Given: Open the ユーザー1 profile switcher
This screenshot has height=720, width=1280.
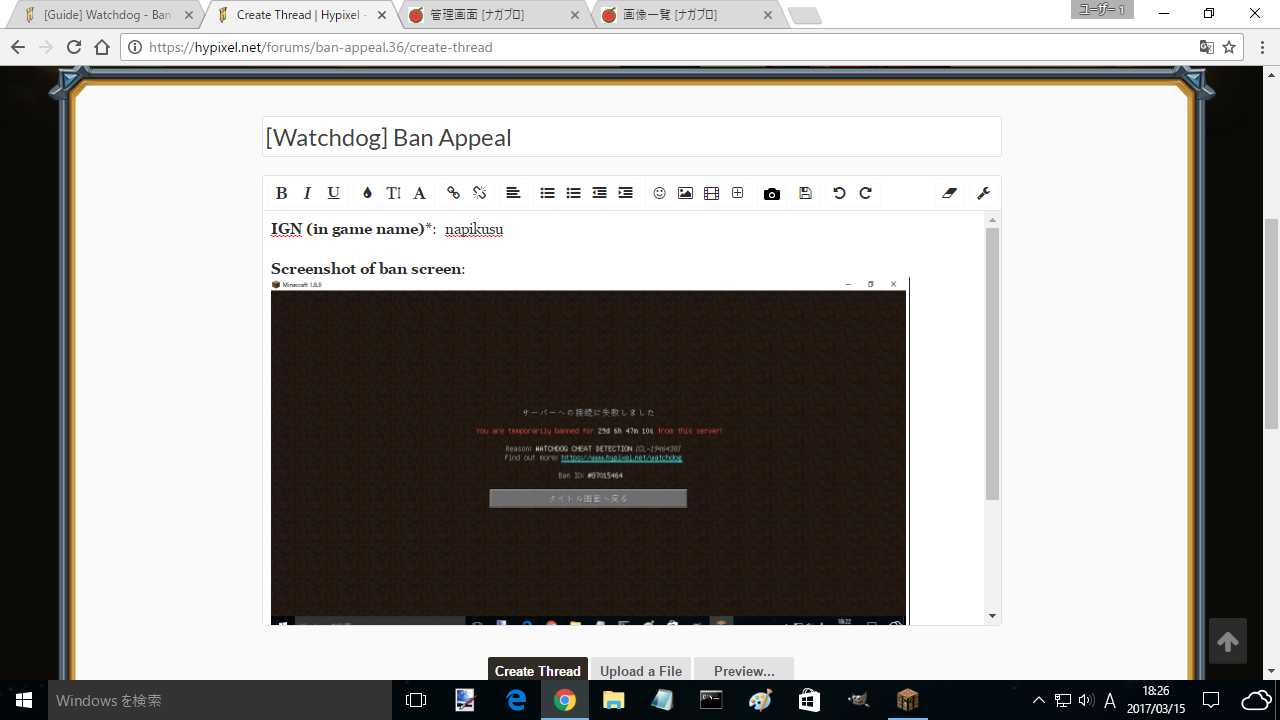Looking at the screenshot, I should [x=1103, y=10].
